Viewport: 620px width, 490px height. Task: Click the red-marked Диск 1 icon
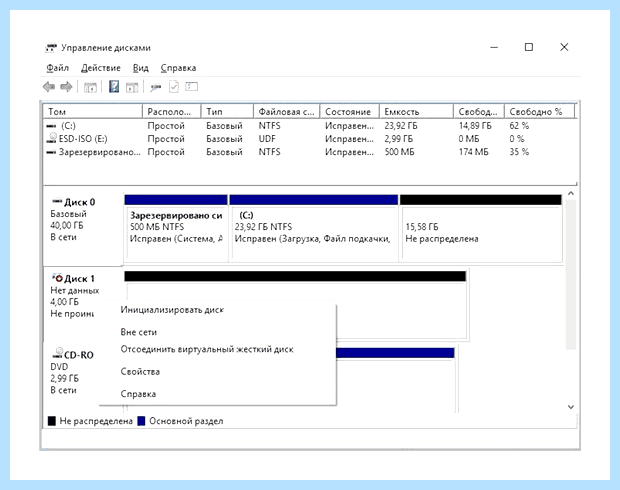(57, 278)
